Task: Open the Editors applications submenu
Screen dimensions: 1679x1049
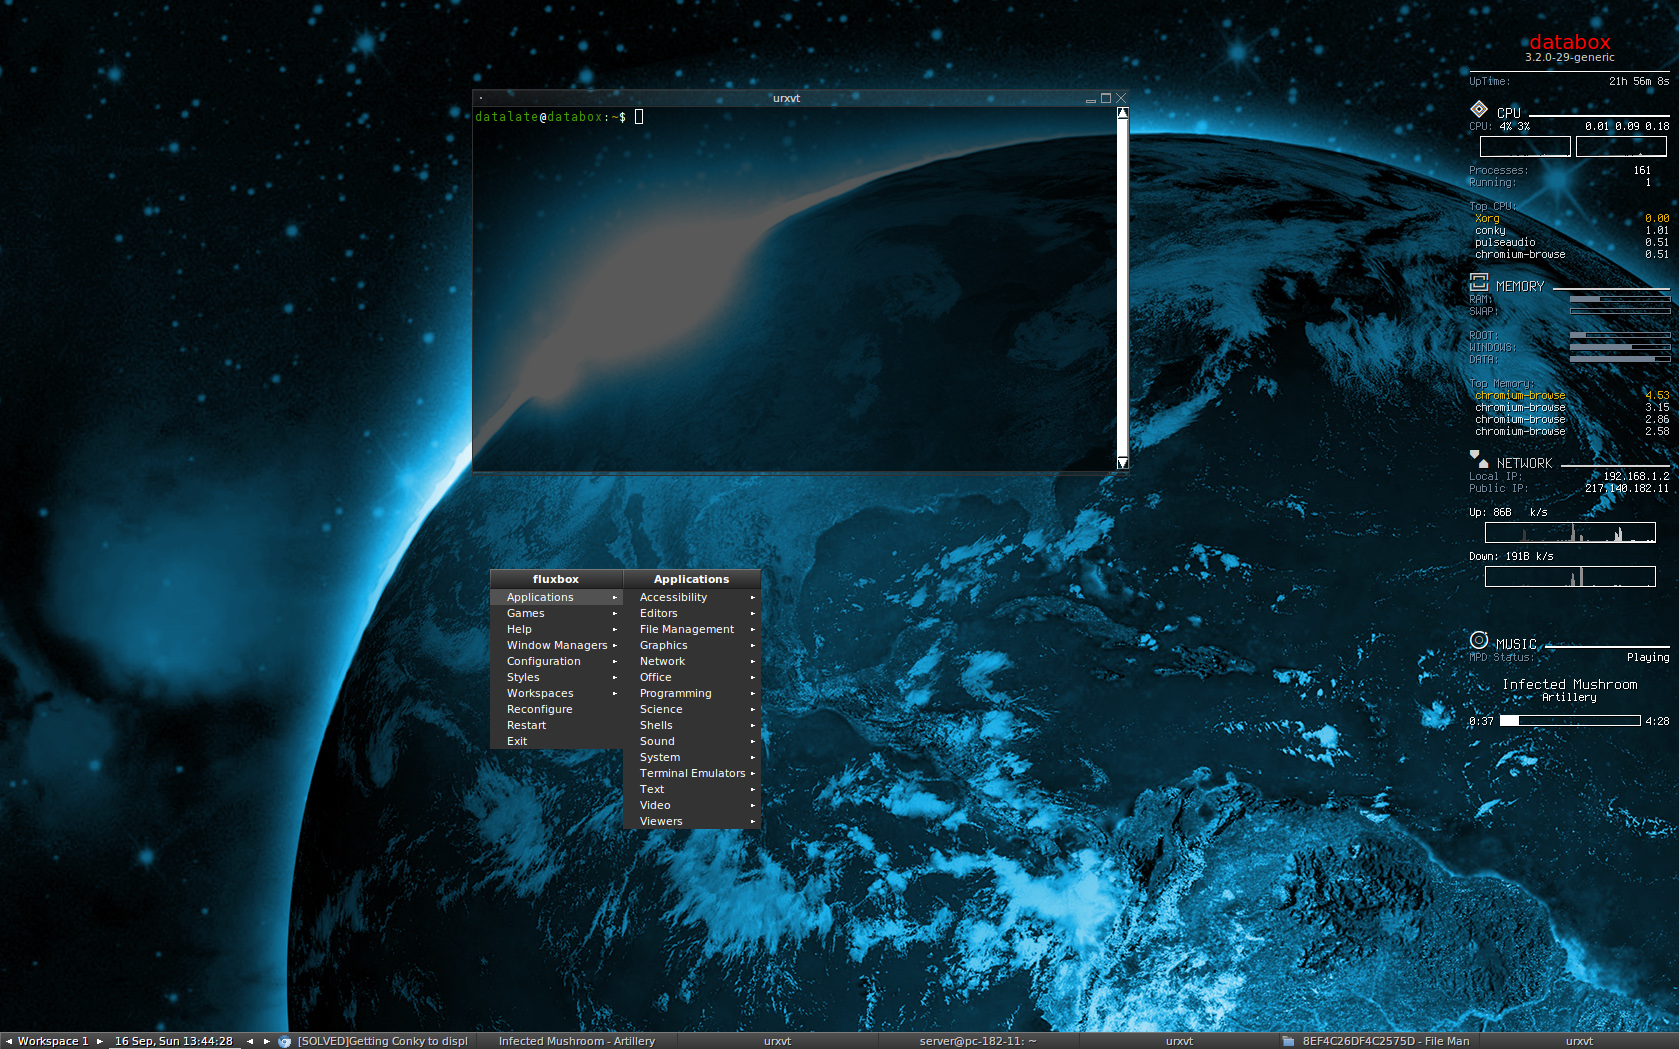Action: (x=692, y=613)
